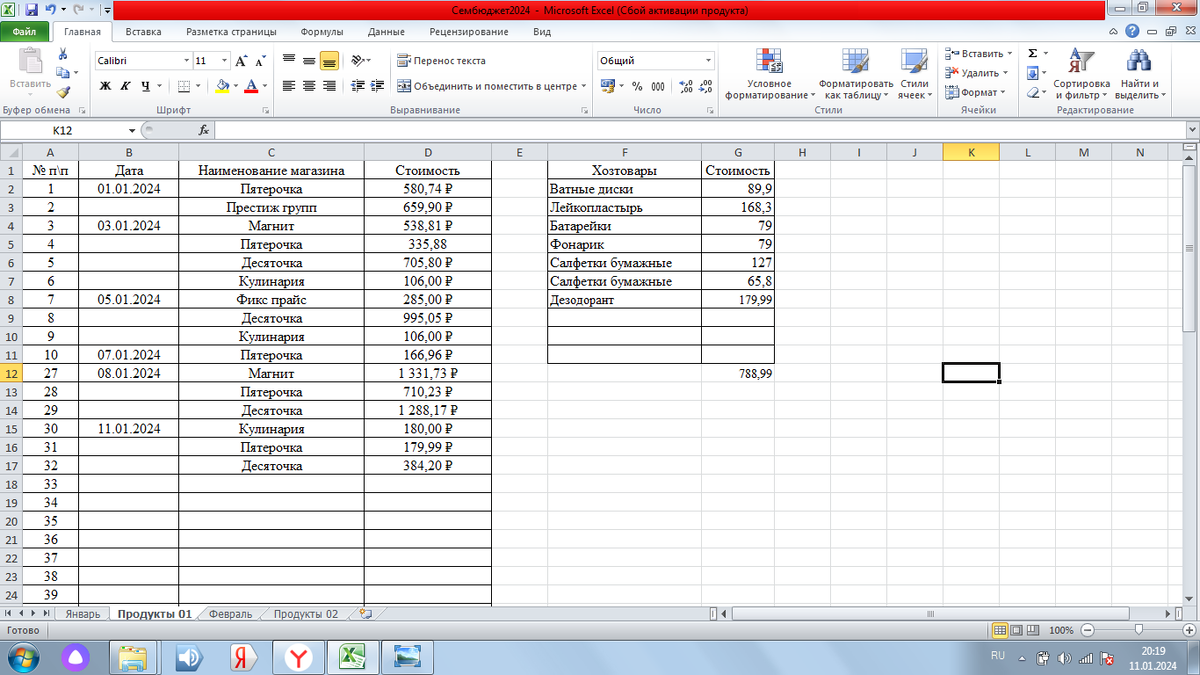1200x675 pixels.
Task: Open Форматировать как таблицу gallery
Action: [854, 73]
